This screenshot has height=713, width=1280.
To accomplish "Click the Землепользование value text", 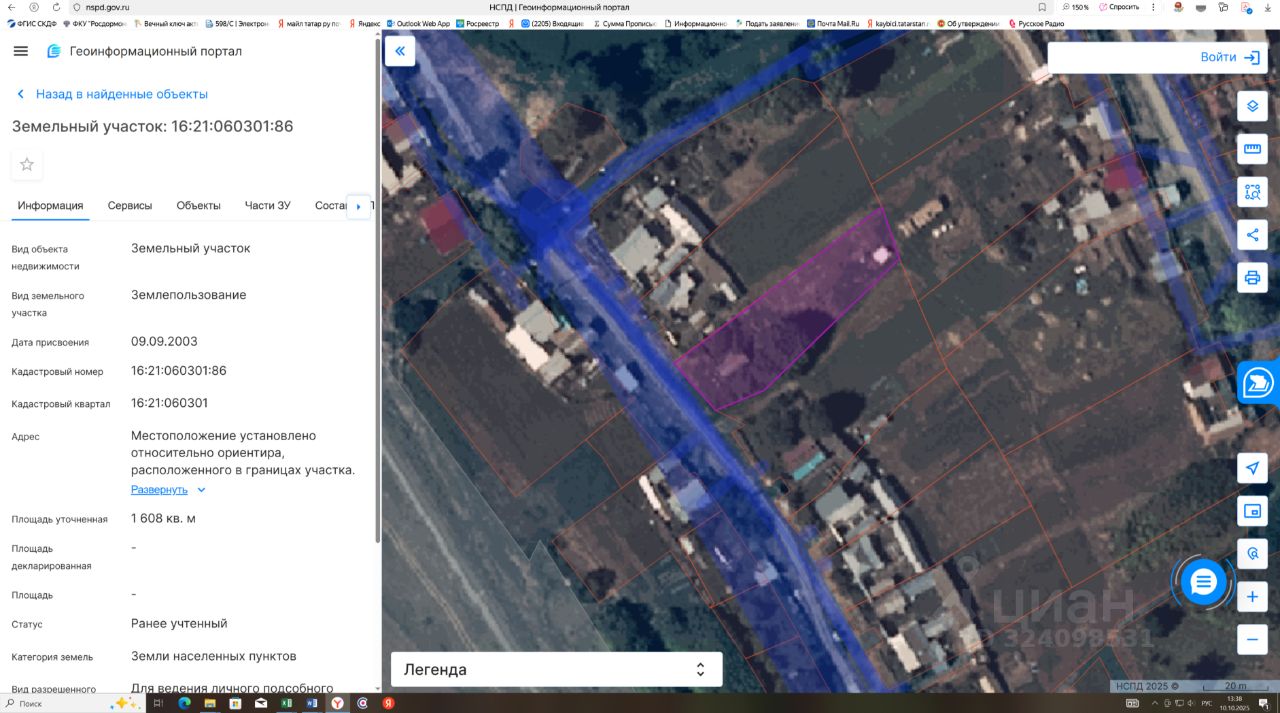I will (188, 295).
